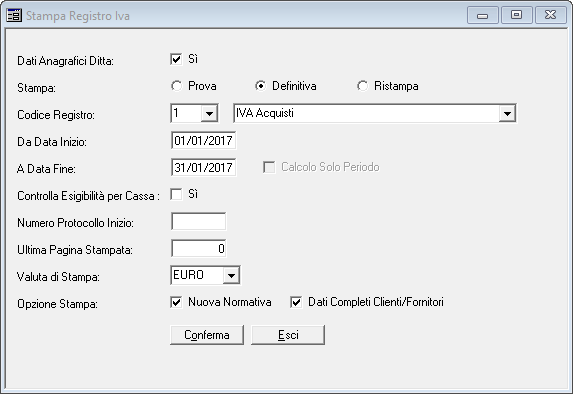Screen dimensions: 573x394
Task: Click the Opzione Stampa label
Action: click(x=57, y=304)
